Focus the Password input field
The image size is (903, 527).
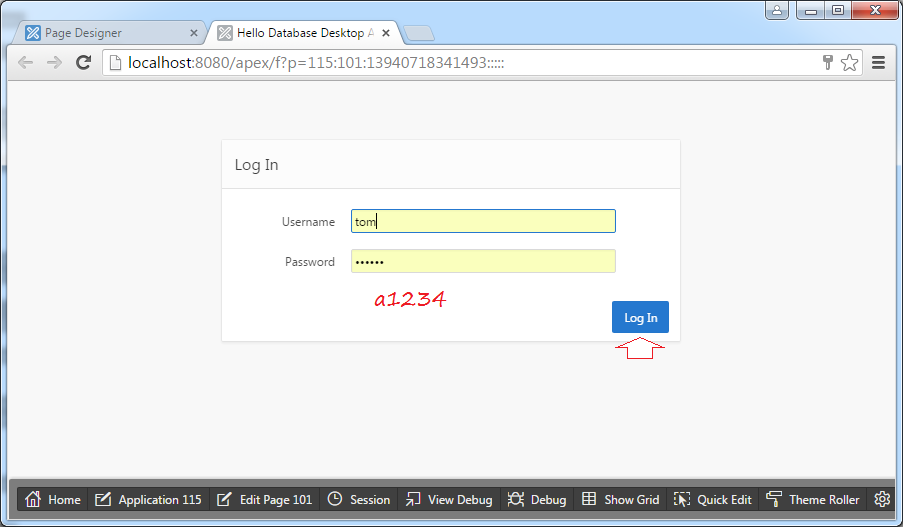483,261
